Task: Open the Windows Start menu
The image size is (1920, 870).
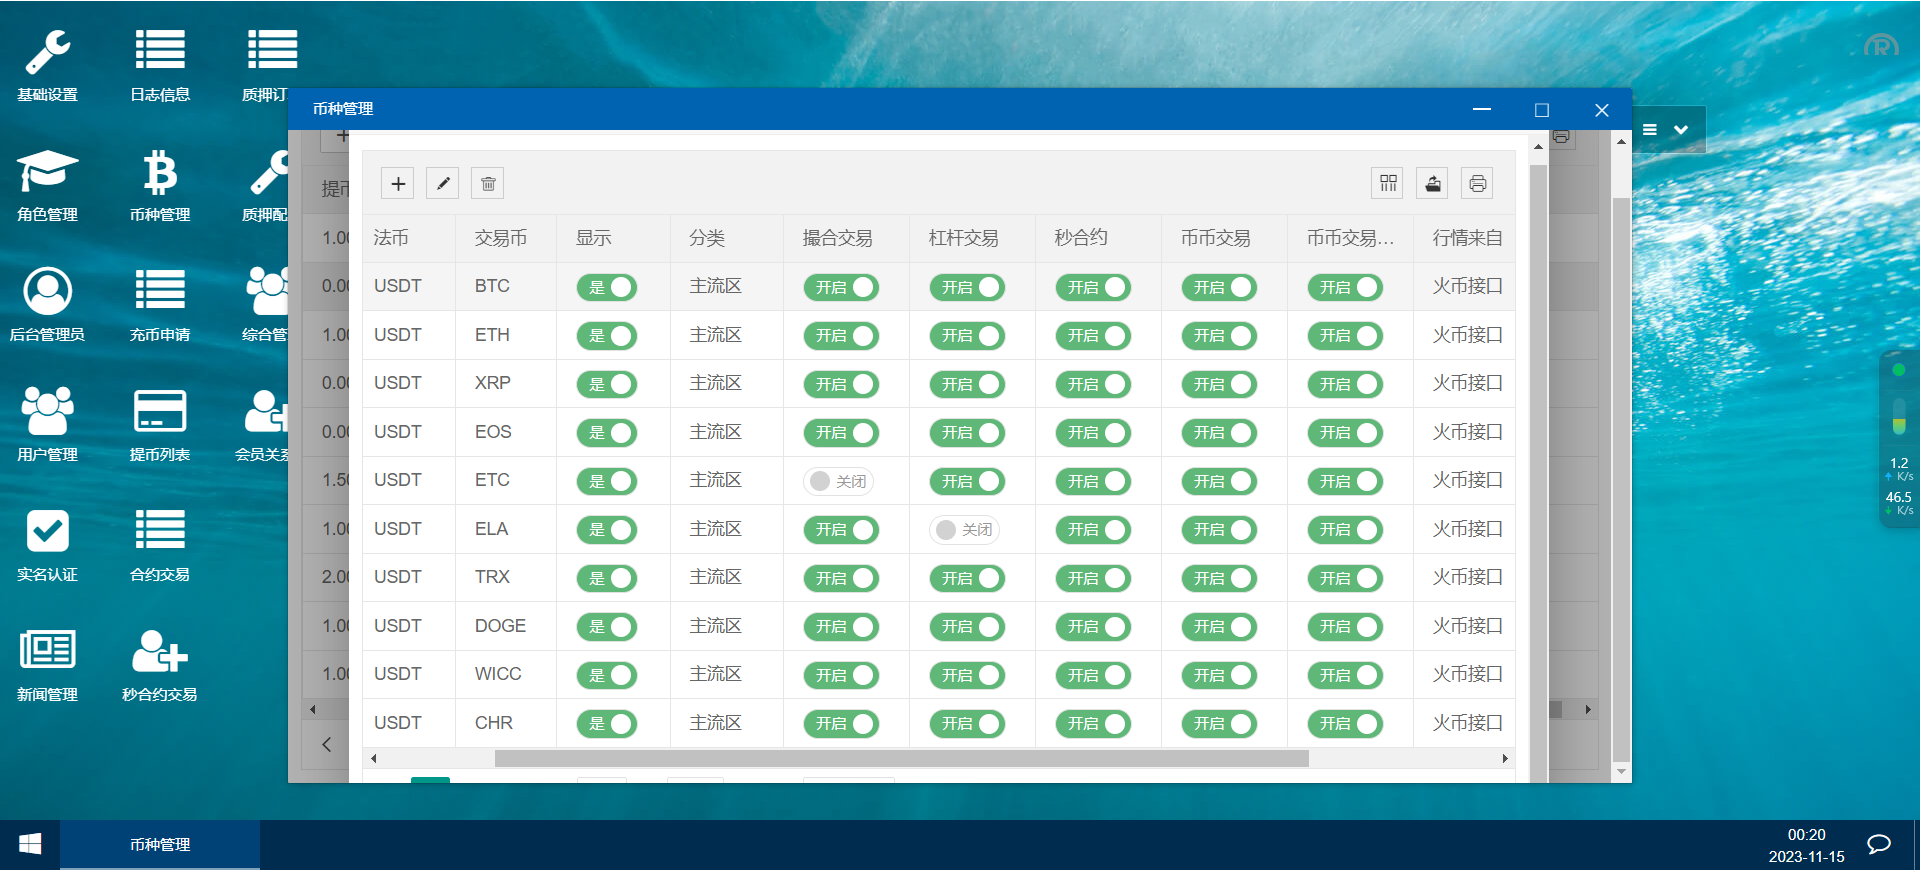Action: coord(30,844)
